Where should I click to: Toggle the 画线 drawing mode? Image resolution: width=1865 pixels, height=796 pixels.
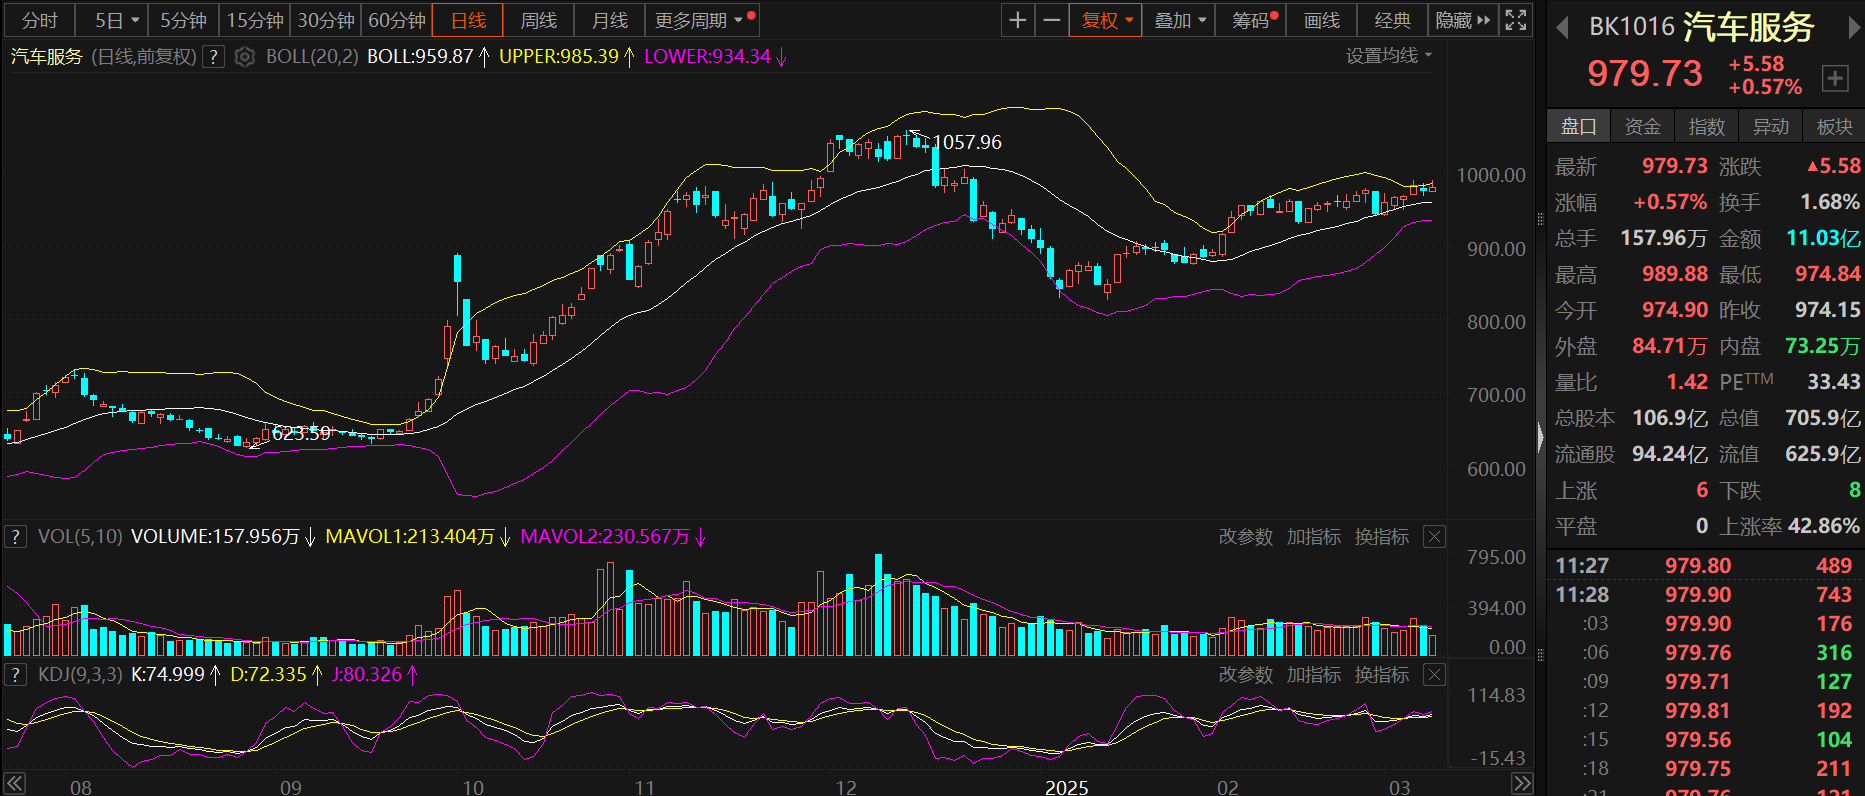[x=1322, y=20]
